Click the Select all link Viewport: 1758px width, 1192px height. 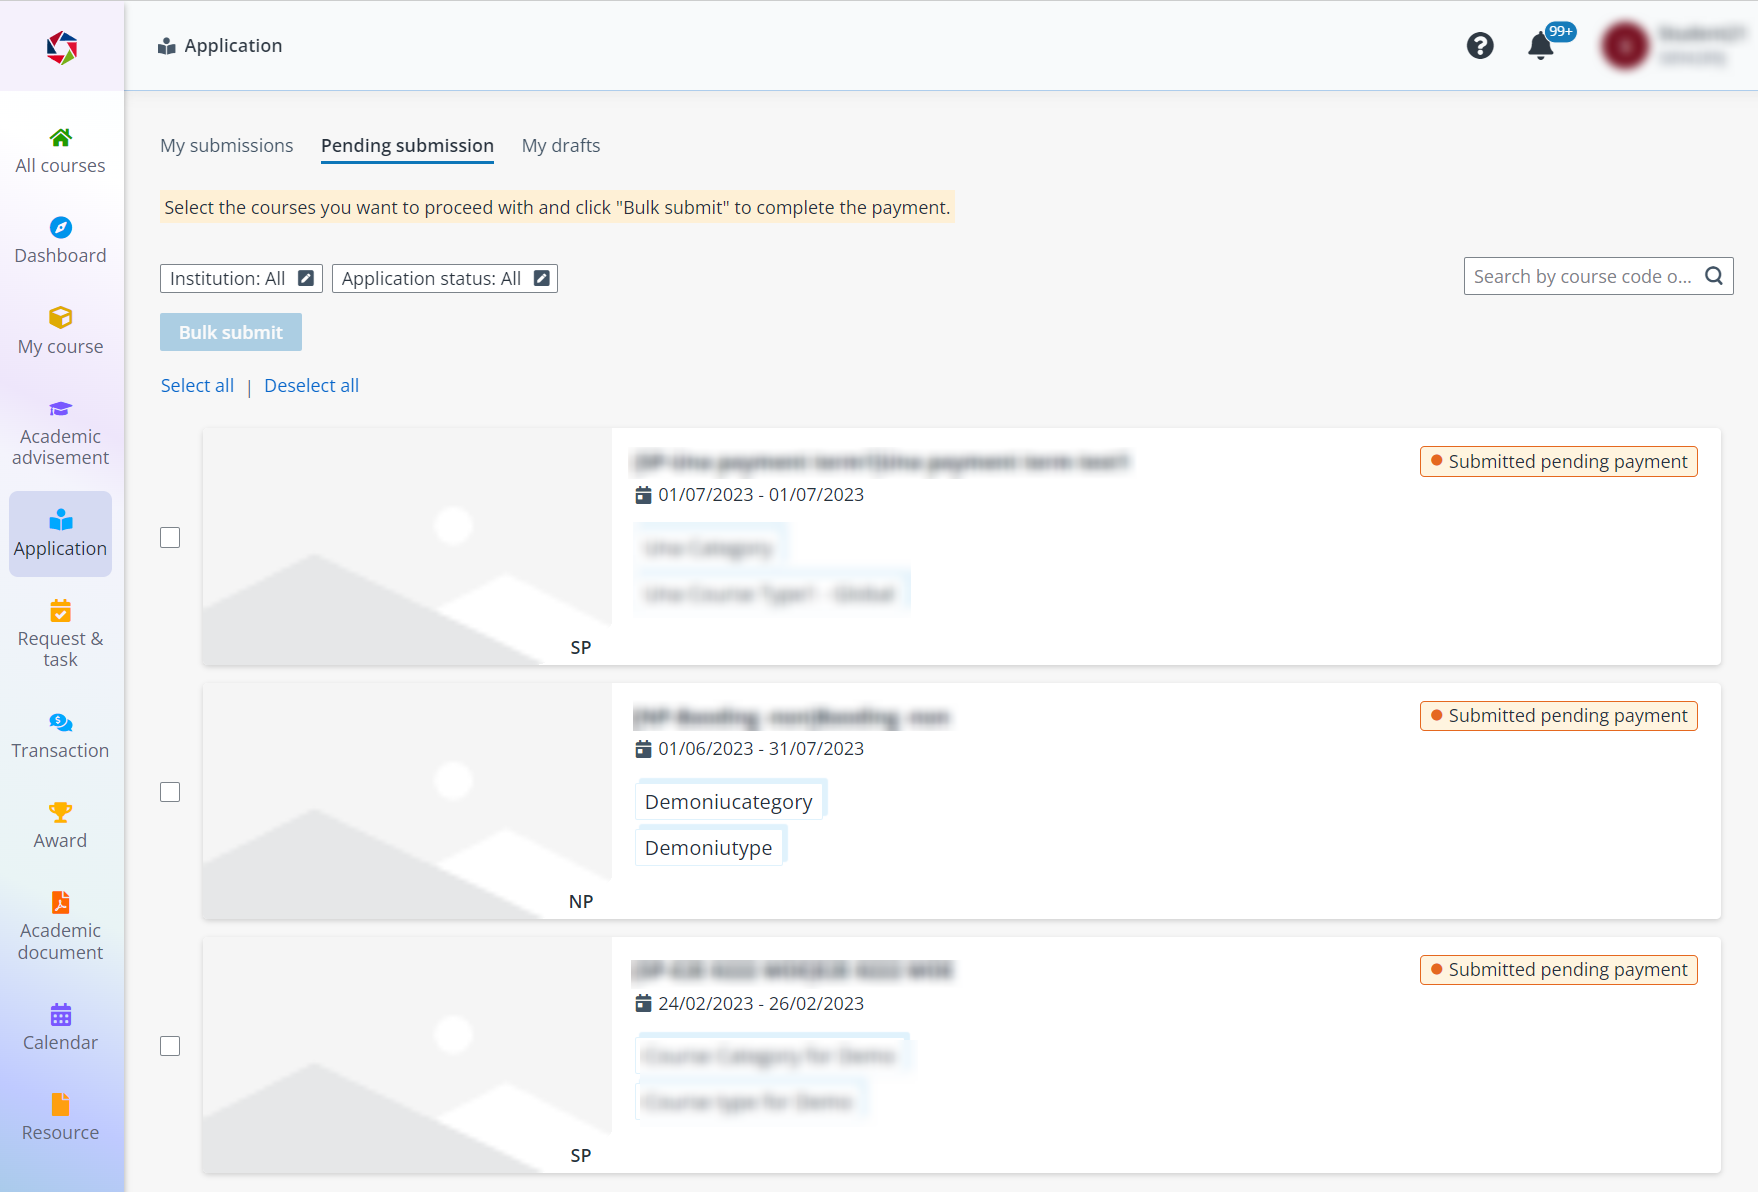tap(197, 386)
